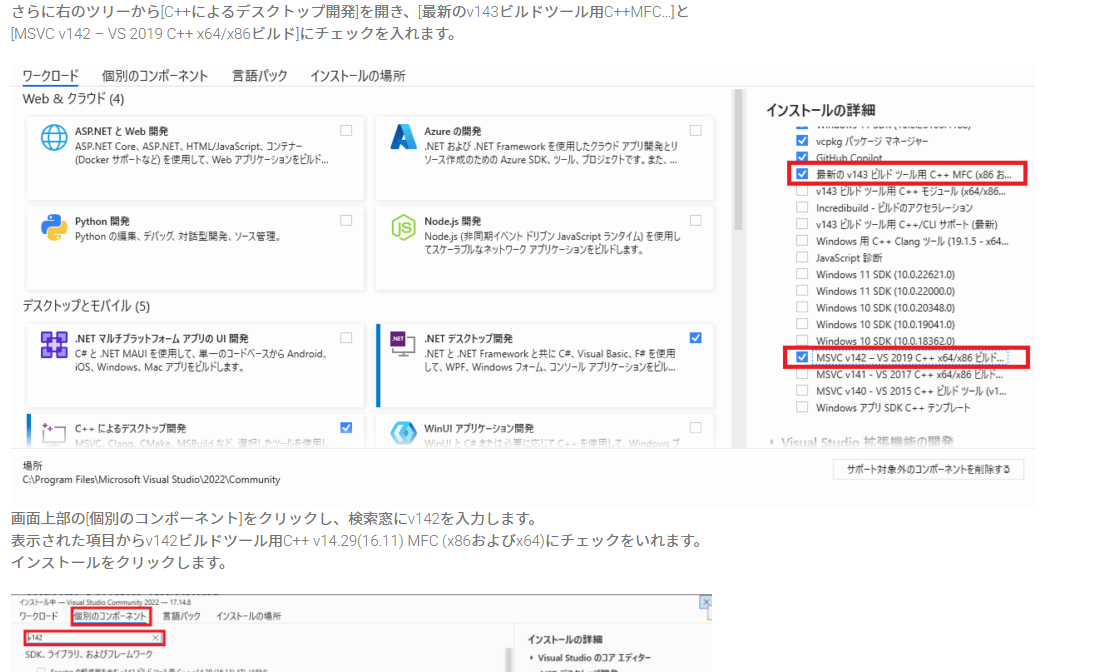This screenshot has width=1096, height=672.
Task: Open the 言語パック tab in top installer
Action: [259, 76]
